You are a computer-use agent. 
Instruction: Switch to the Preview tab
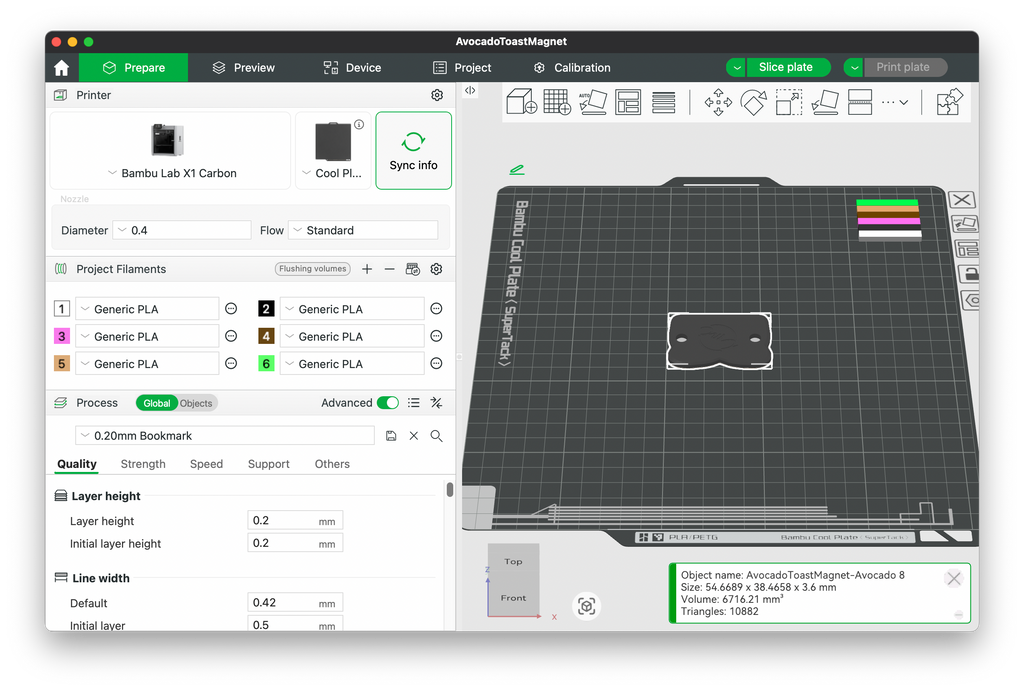coord(244,68)
